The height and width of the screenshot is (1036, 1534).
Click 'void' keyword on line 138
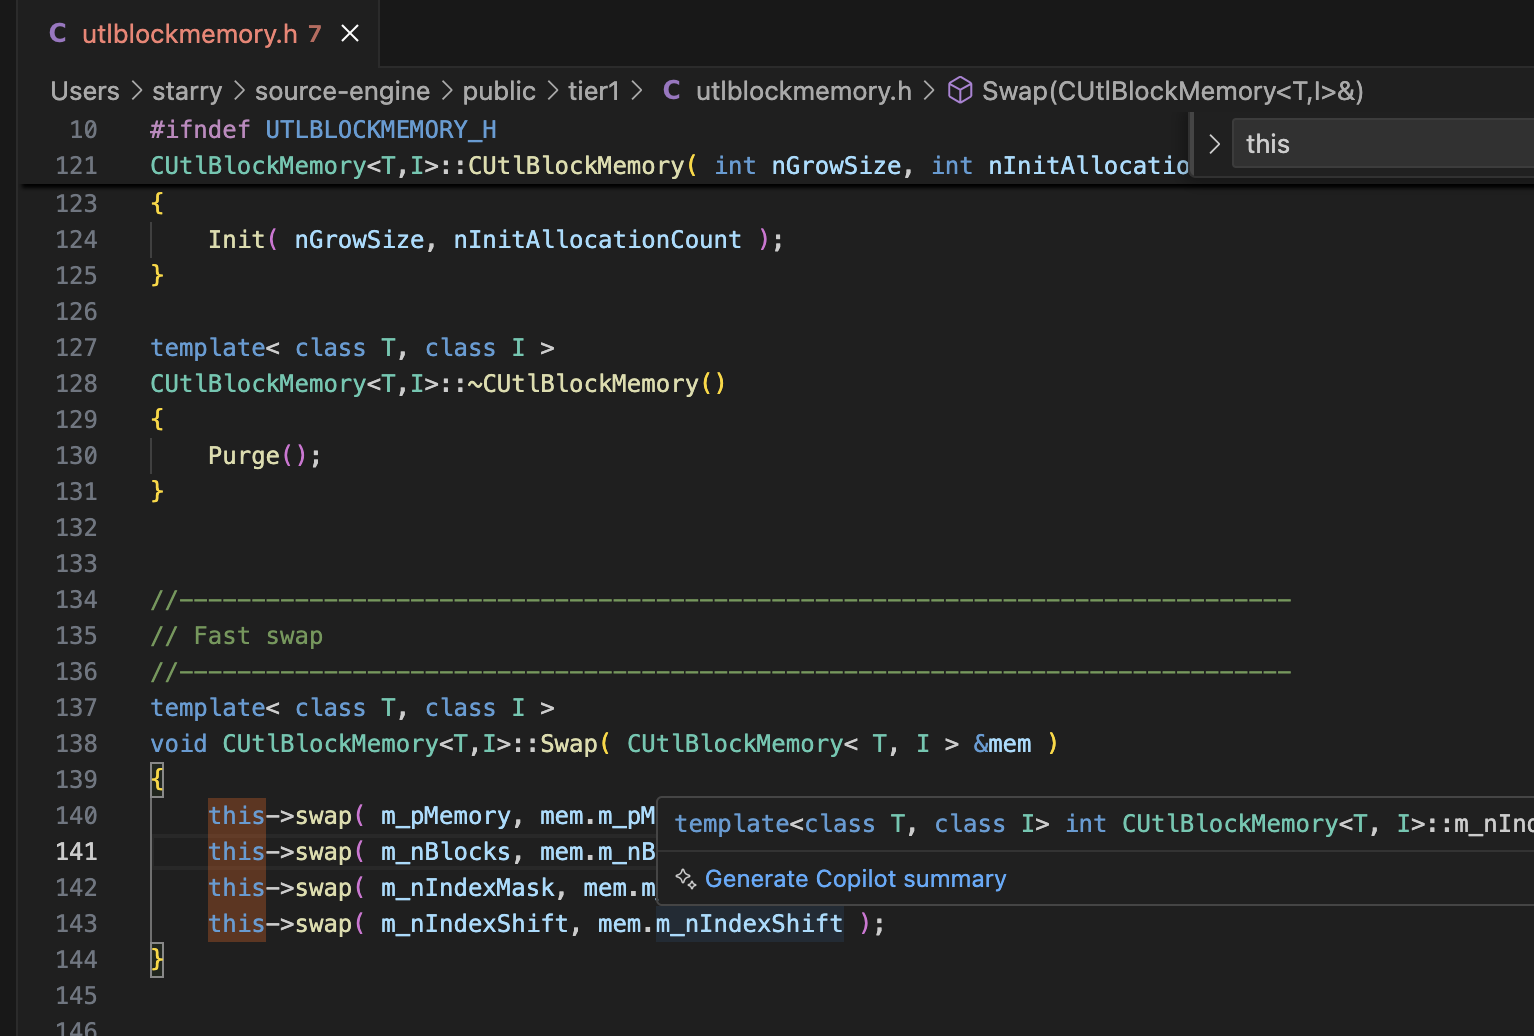point(179,744)
